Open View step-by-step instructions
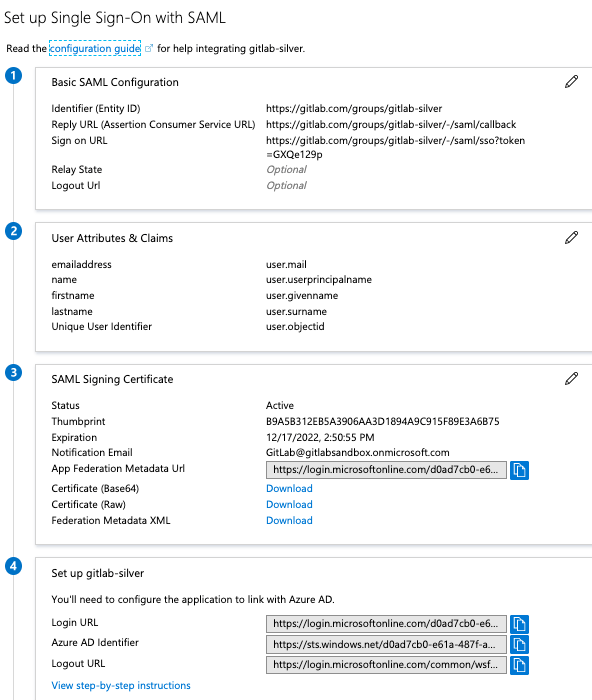592x700 pixels. 121,685
